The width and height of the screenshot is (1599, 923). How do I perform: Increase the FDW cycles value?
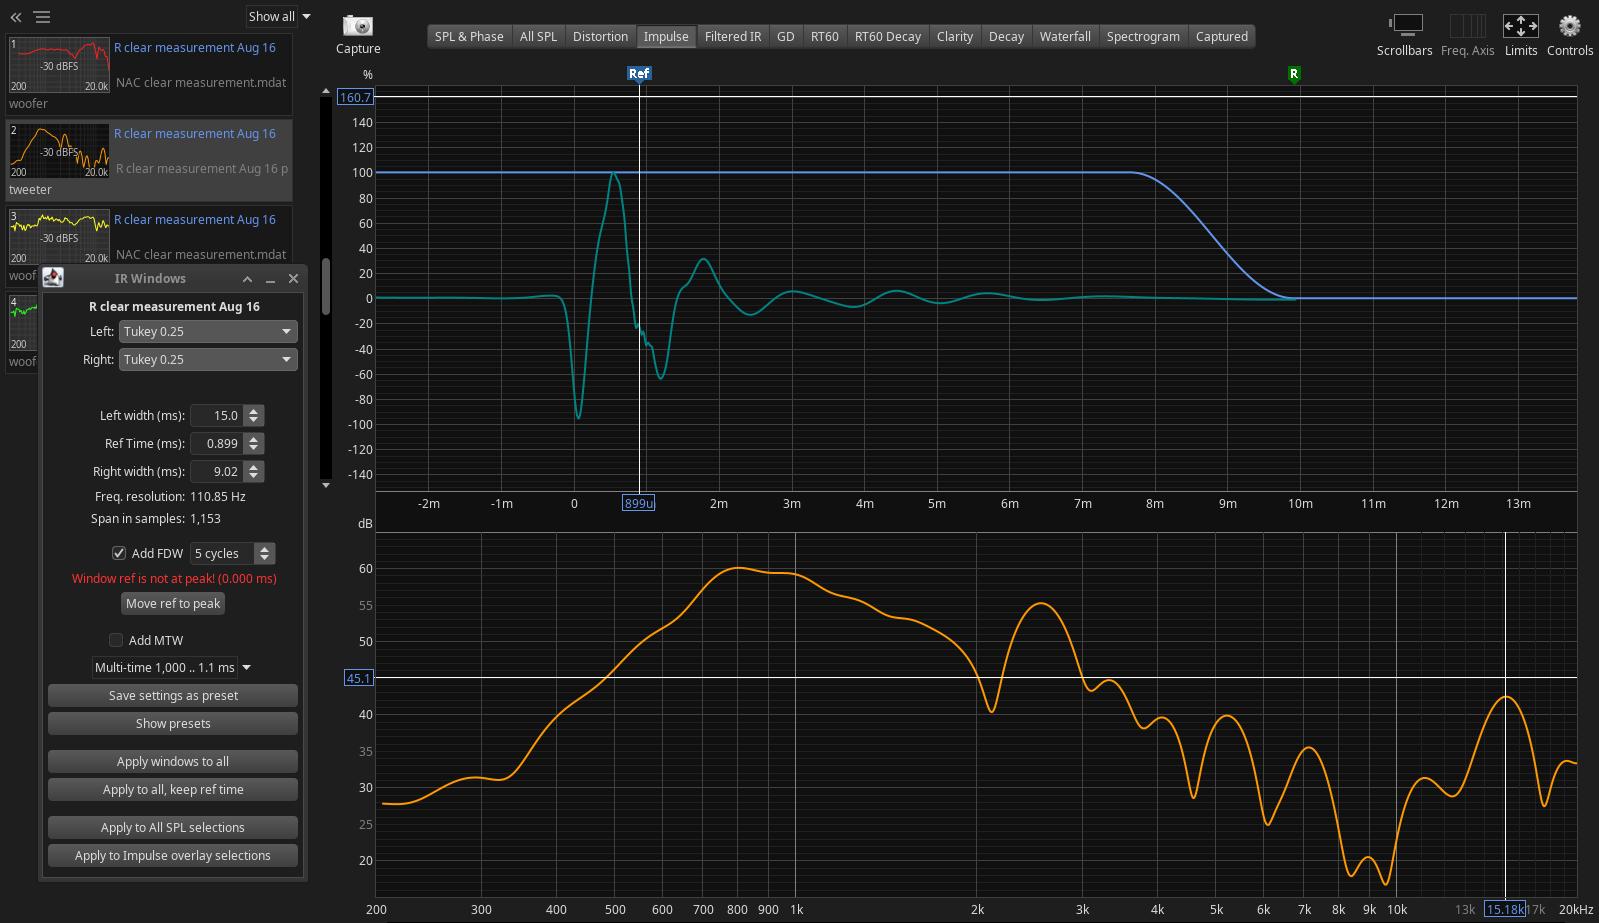pos(264,548)
